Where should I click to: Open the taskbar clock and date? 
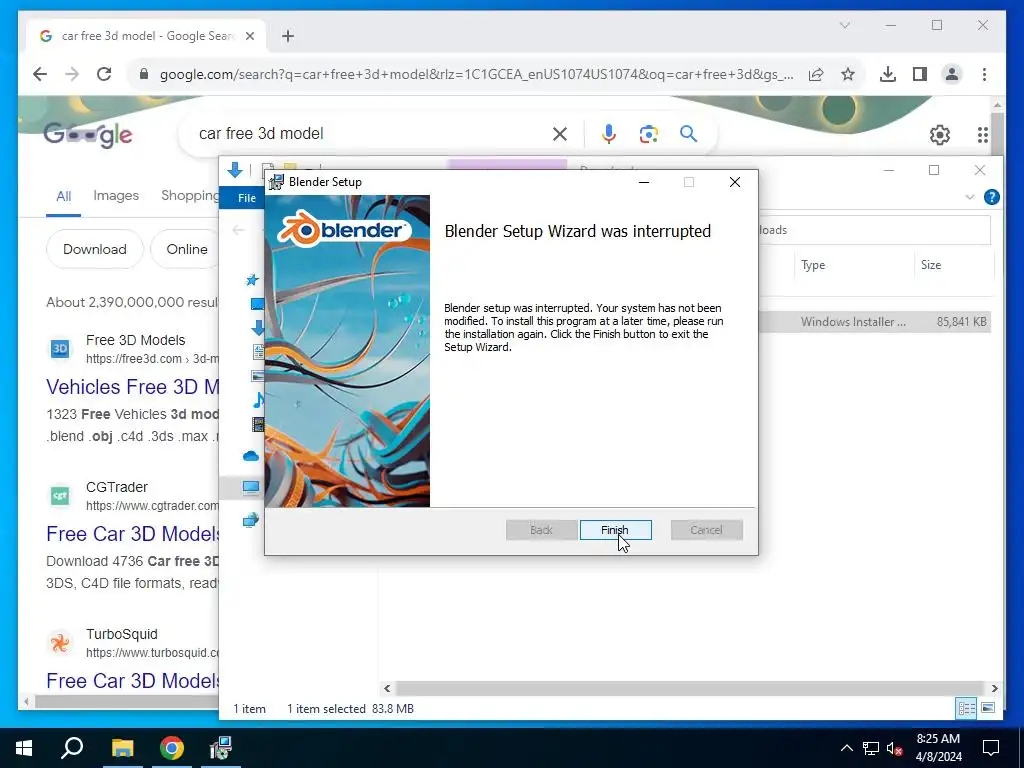[x=938, y=748]
